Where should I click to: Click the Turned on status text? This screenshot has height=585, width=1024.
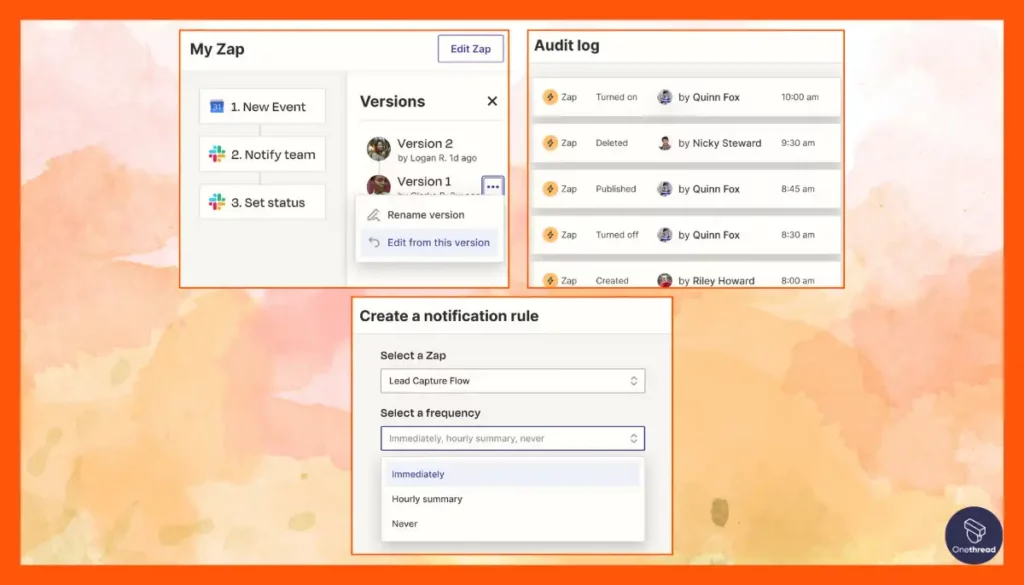point(616,97)
